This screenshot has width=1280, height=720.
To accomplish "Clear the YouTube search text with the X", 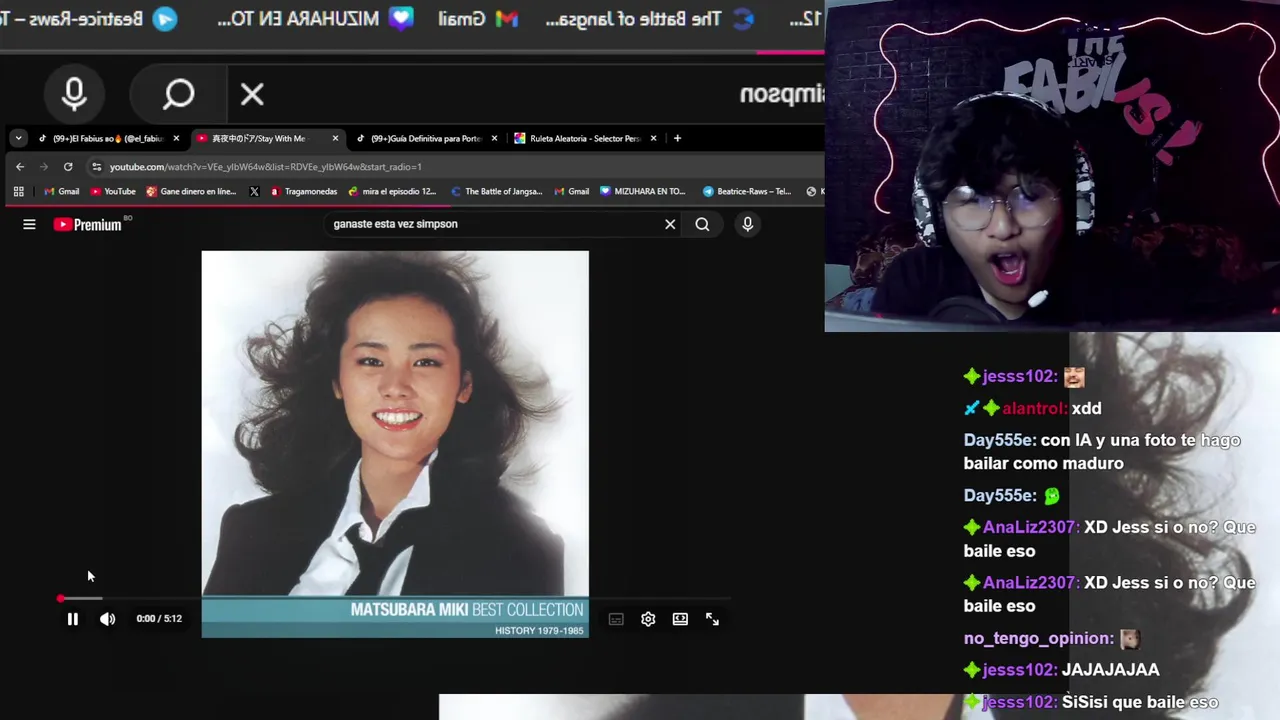I will (670, 225).
